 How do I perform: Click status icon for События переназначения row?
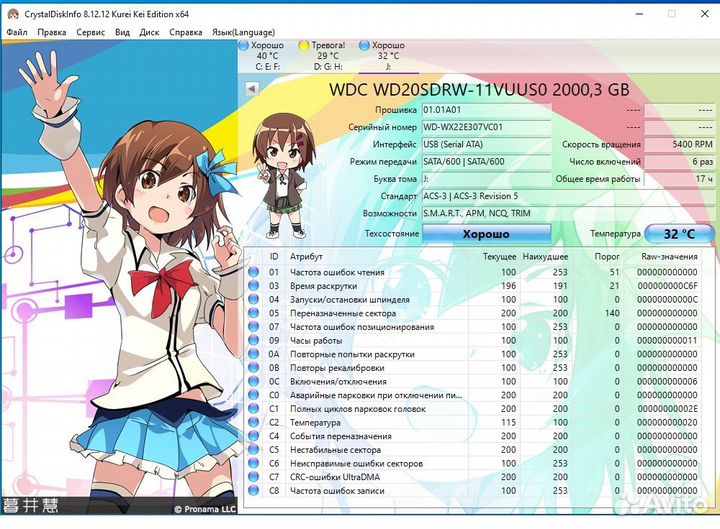pyautogui.click(x=253, y=436)
